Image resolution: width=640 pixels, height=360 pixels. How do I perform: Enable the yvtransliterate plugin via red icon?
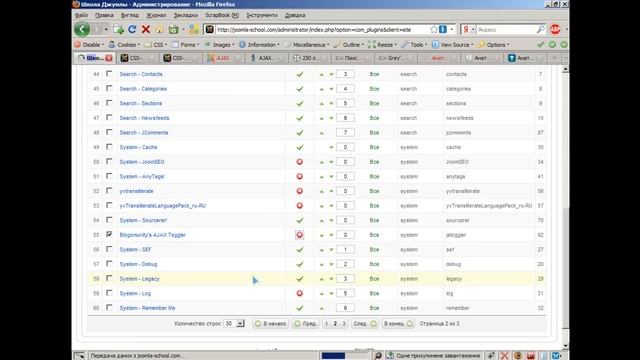click(x=300, y=191)
